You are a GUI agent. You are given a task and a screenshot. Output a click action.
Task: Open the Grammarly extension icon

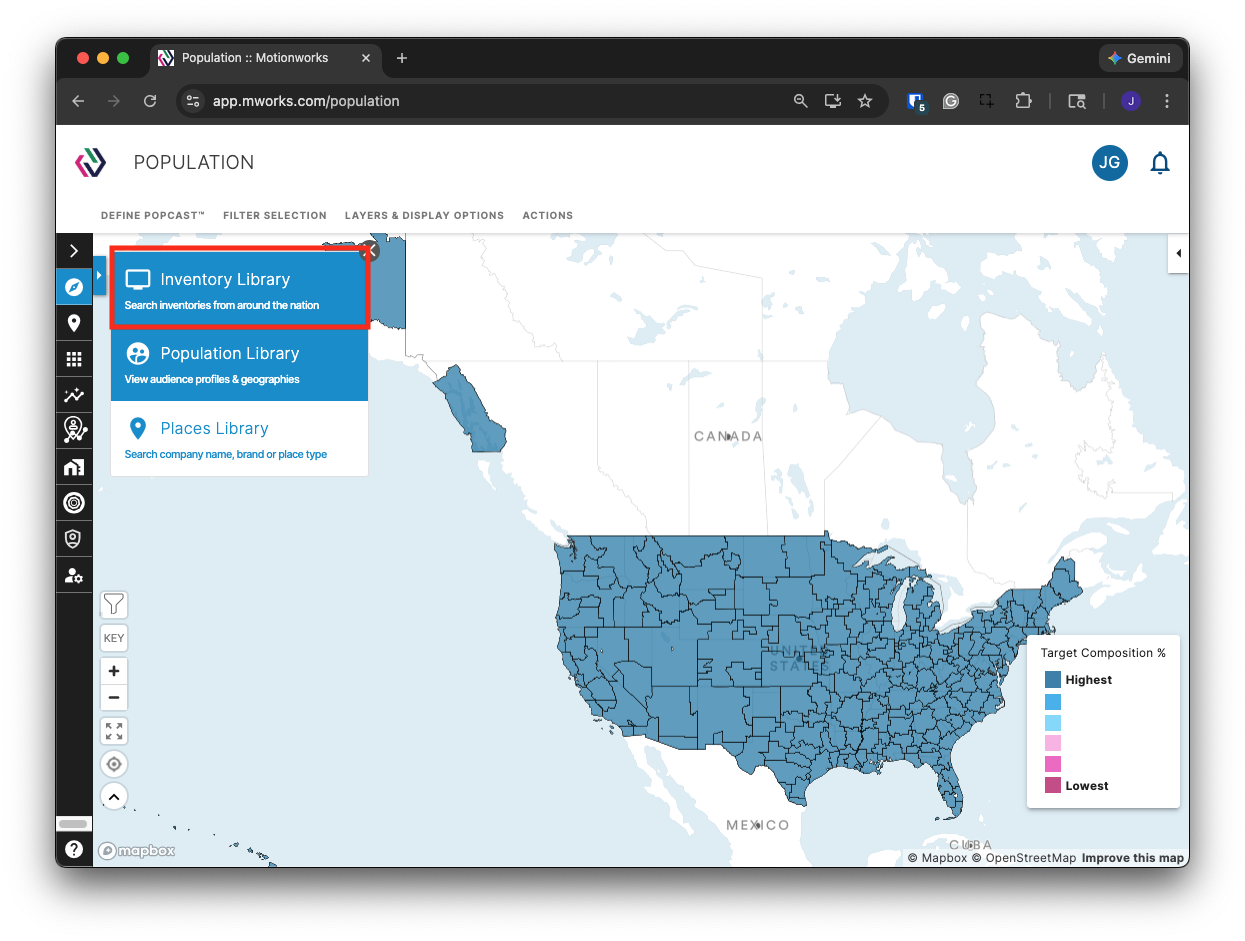pos(951,101)
